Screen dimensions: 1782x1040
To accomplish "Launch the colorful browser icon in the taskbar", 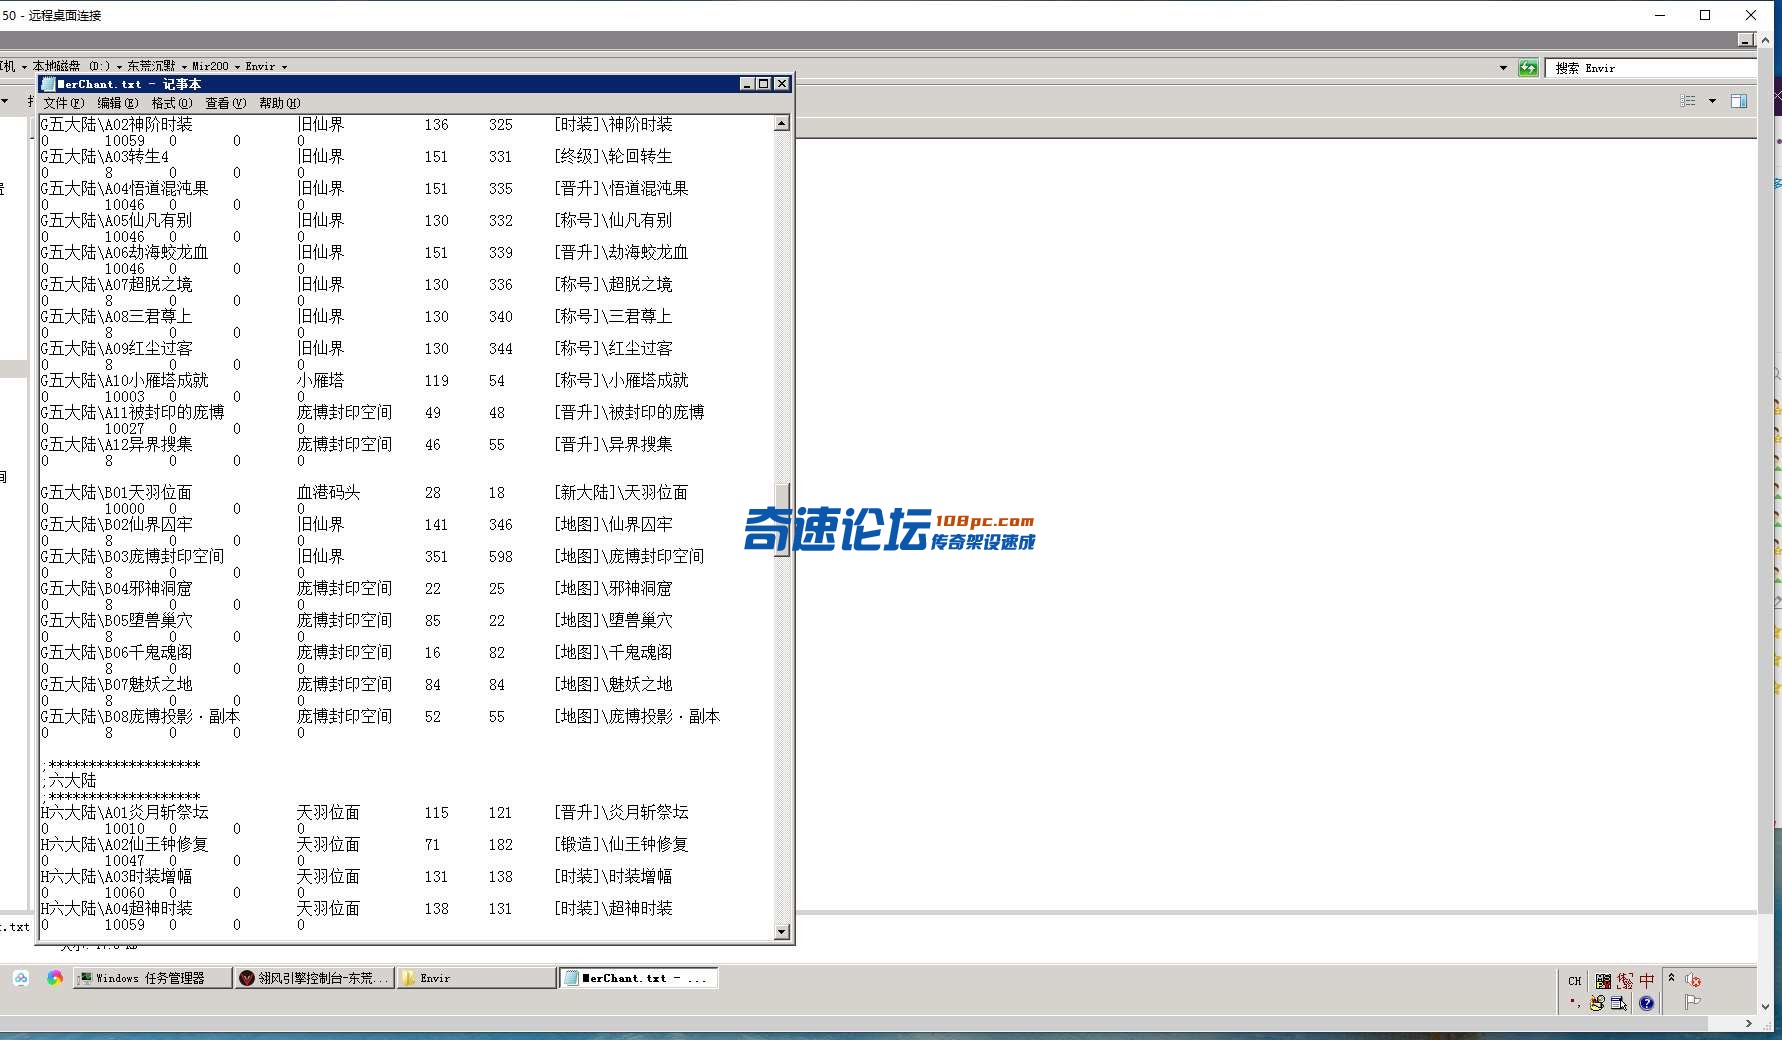I will (55, 978).
